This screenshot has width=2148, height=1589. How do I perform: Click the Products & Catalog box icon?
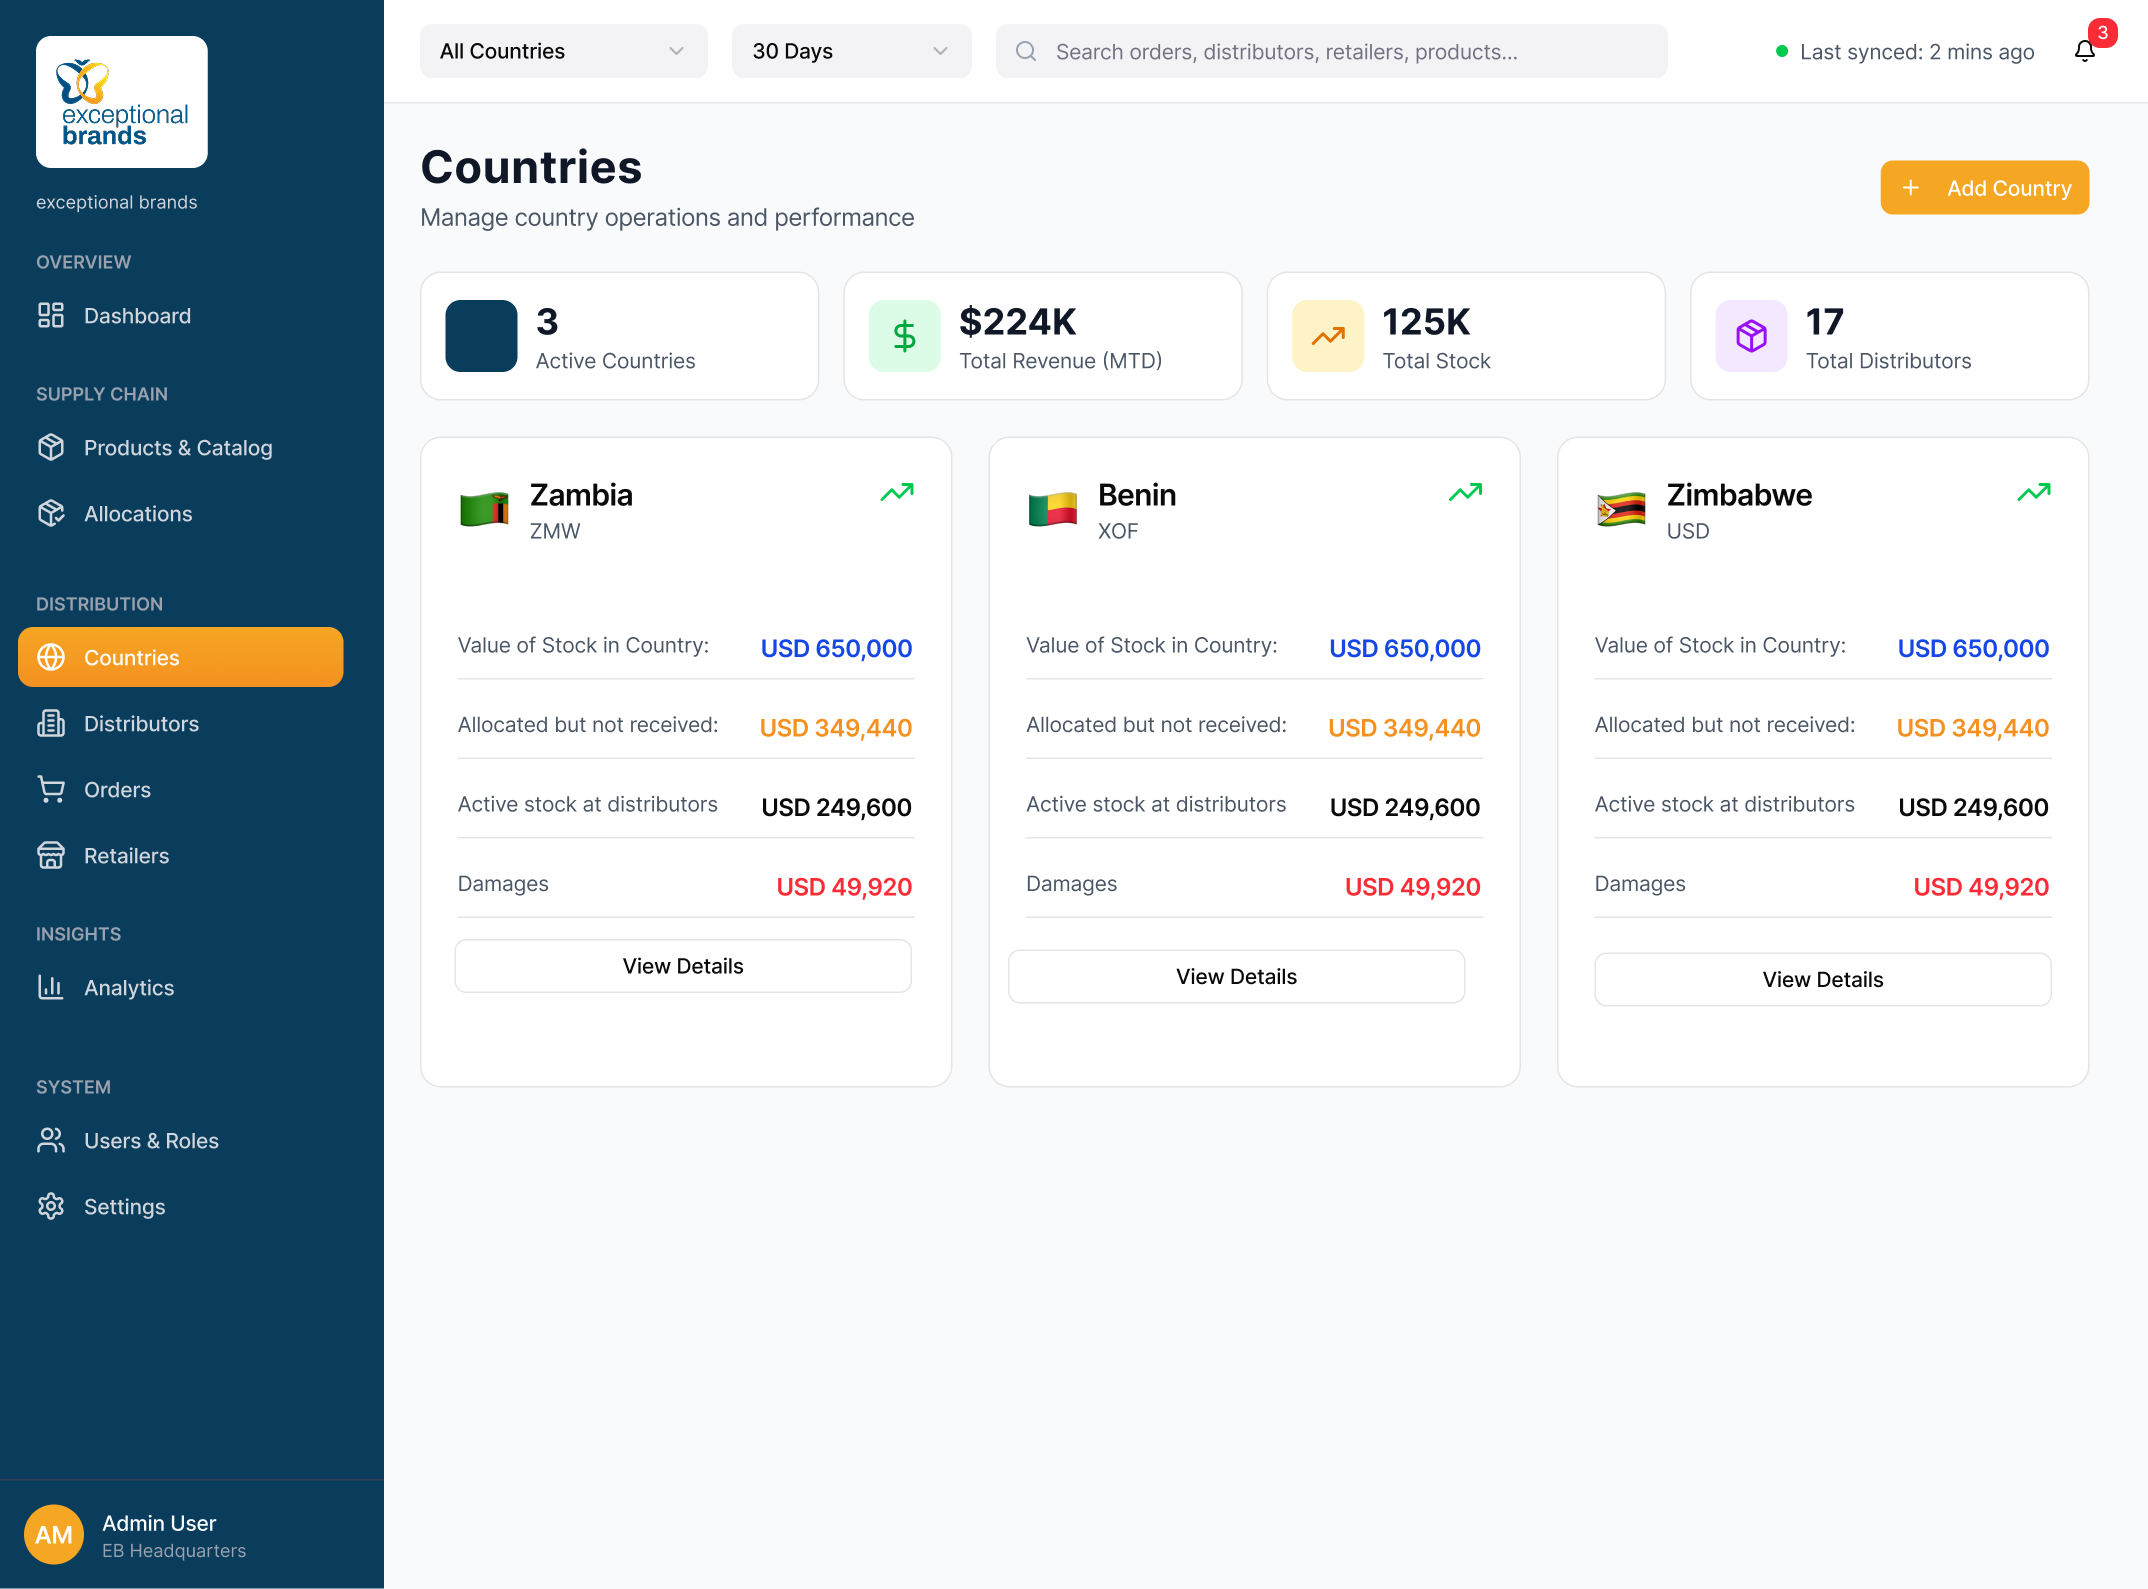(51, 447)
